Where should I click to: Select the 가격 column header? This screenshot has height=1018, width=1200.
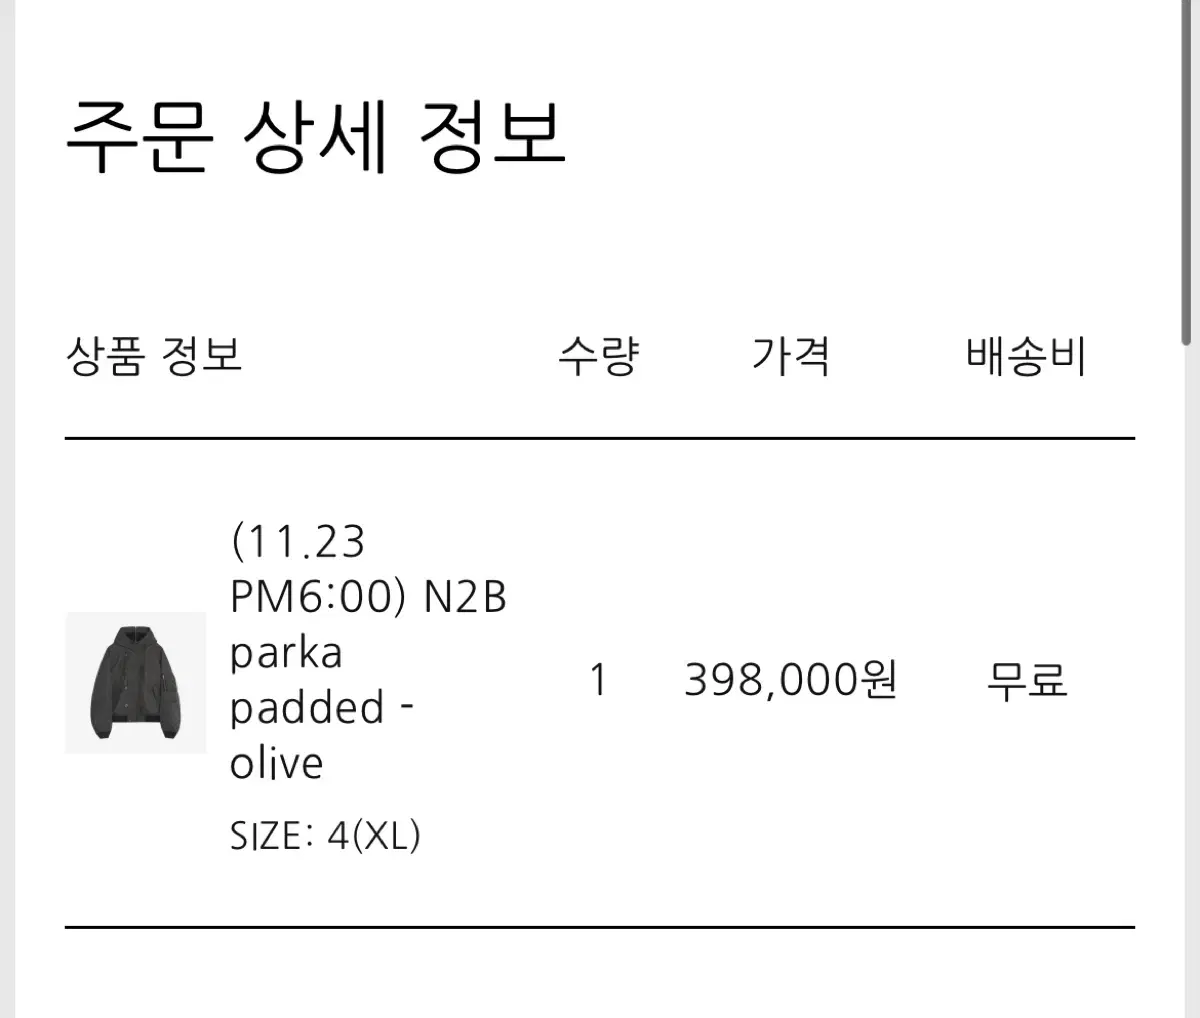(790, 356)
